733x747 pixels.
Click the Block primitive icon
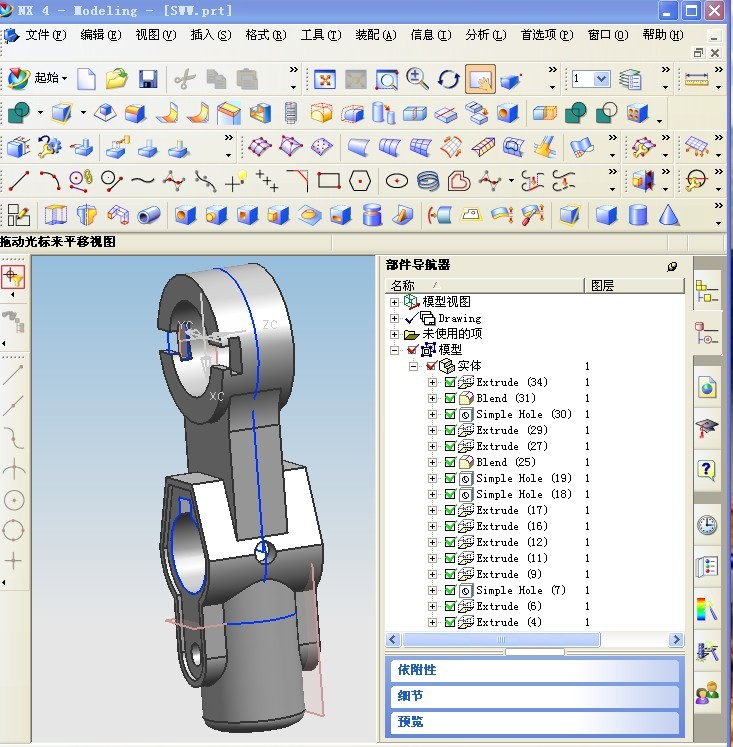(x=606, y=215)
